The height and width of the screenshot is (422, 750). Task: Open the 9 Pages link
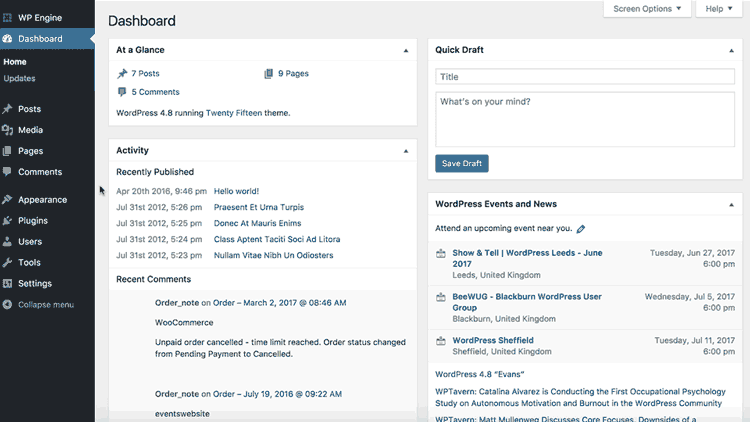[293, 74]
